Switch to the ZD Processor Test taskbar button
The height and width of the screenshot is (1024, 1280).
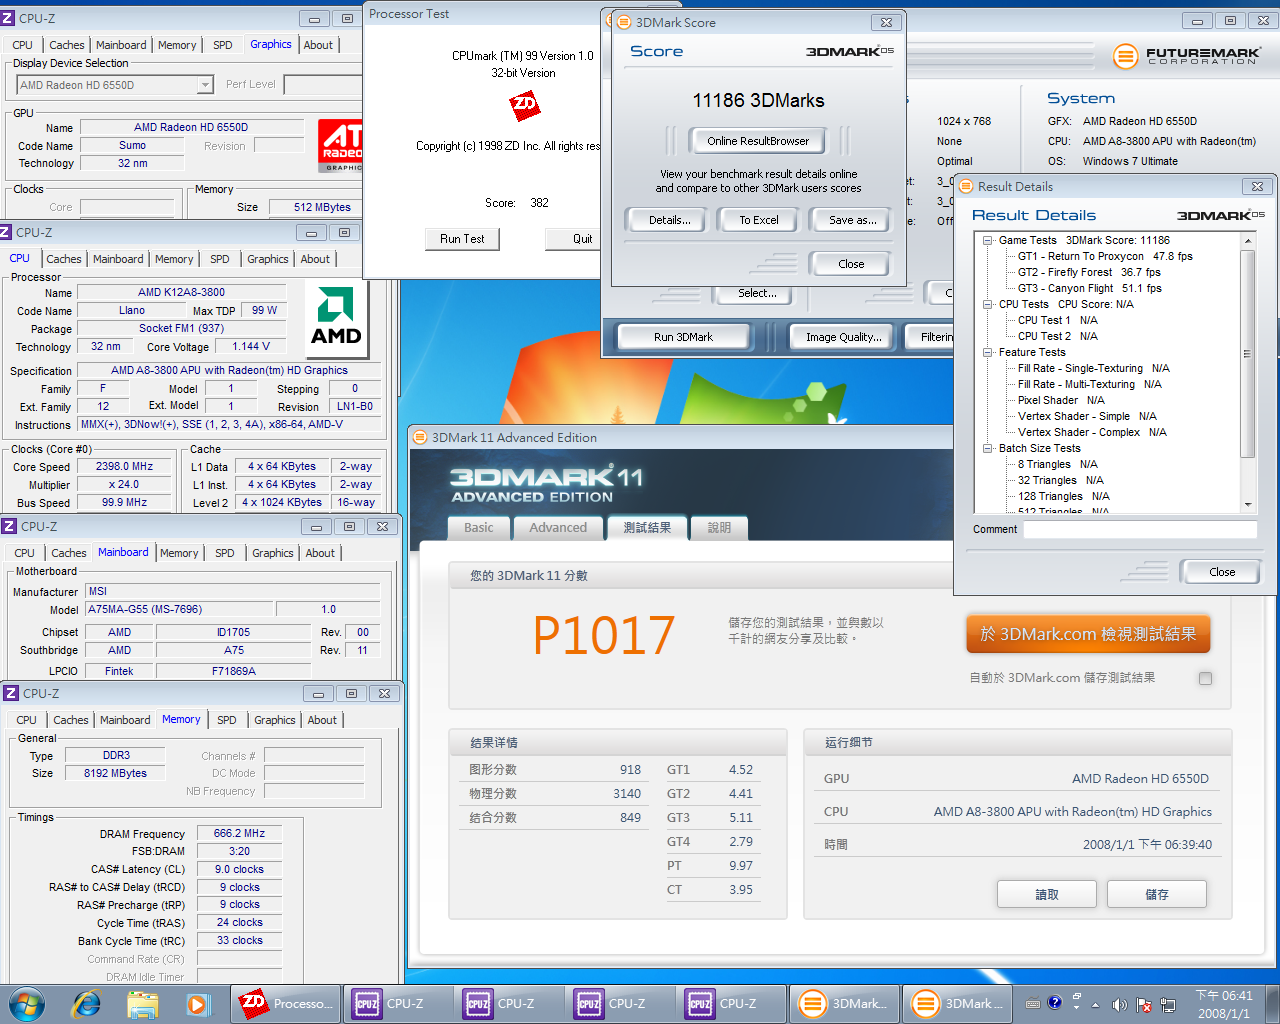point(286,1003)
